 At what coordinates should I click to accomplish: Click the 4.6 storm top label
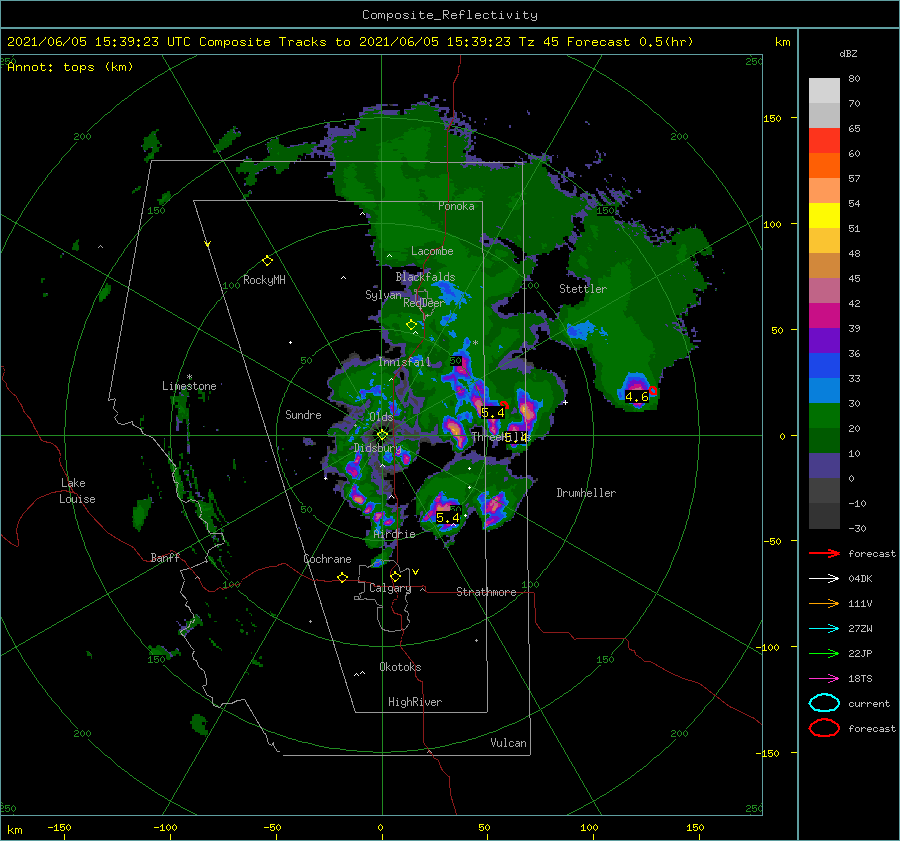637,397
